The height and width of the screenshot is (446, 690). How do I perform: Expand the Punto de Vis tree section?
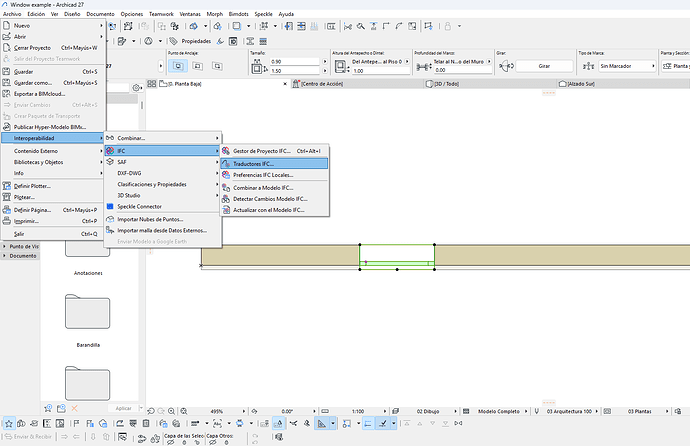[4, 246]
